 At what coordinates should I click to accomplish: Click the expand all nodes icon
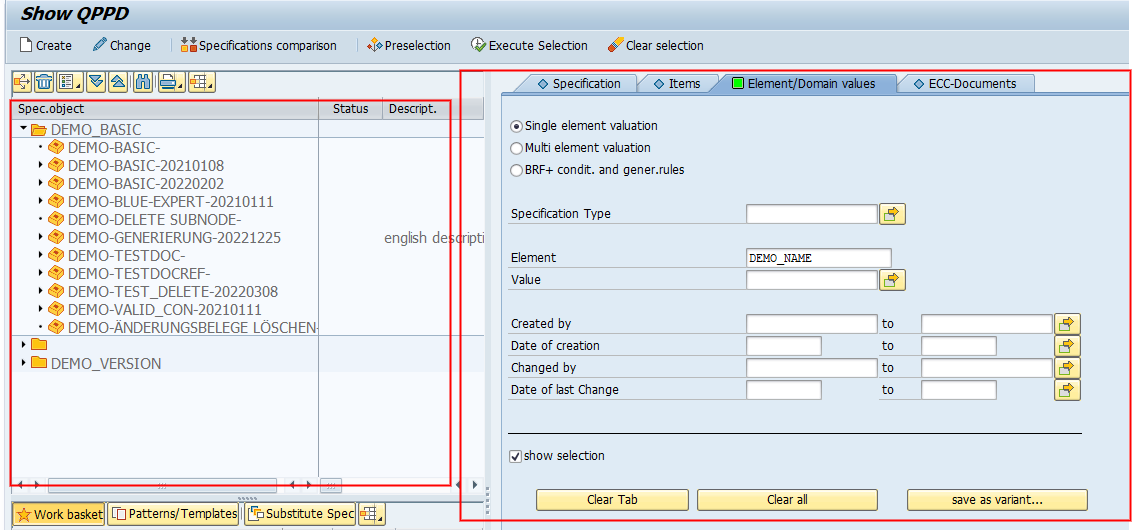95,82
